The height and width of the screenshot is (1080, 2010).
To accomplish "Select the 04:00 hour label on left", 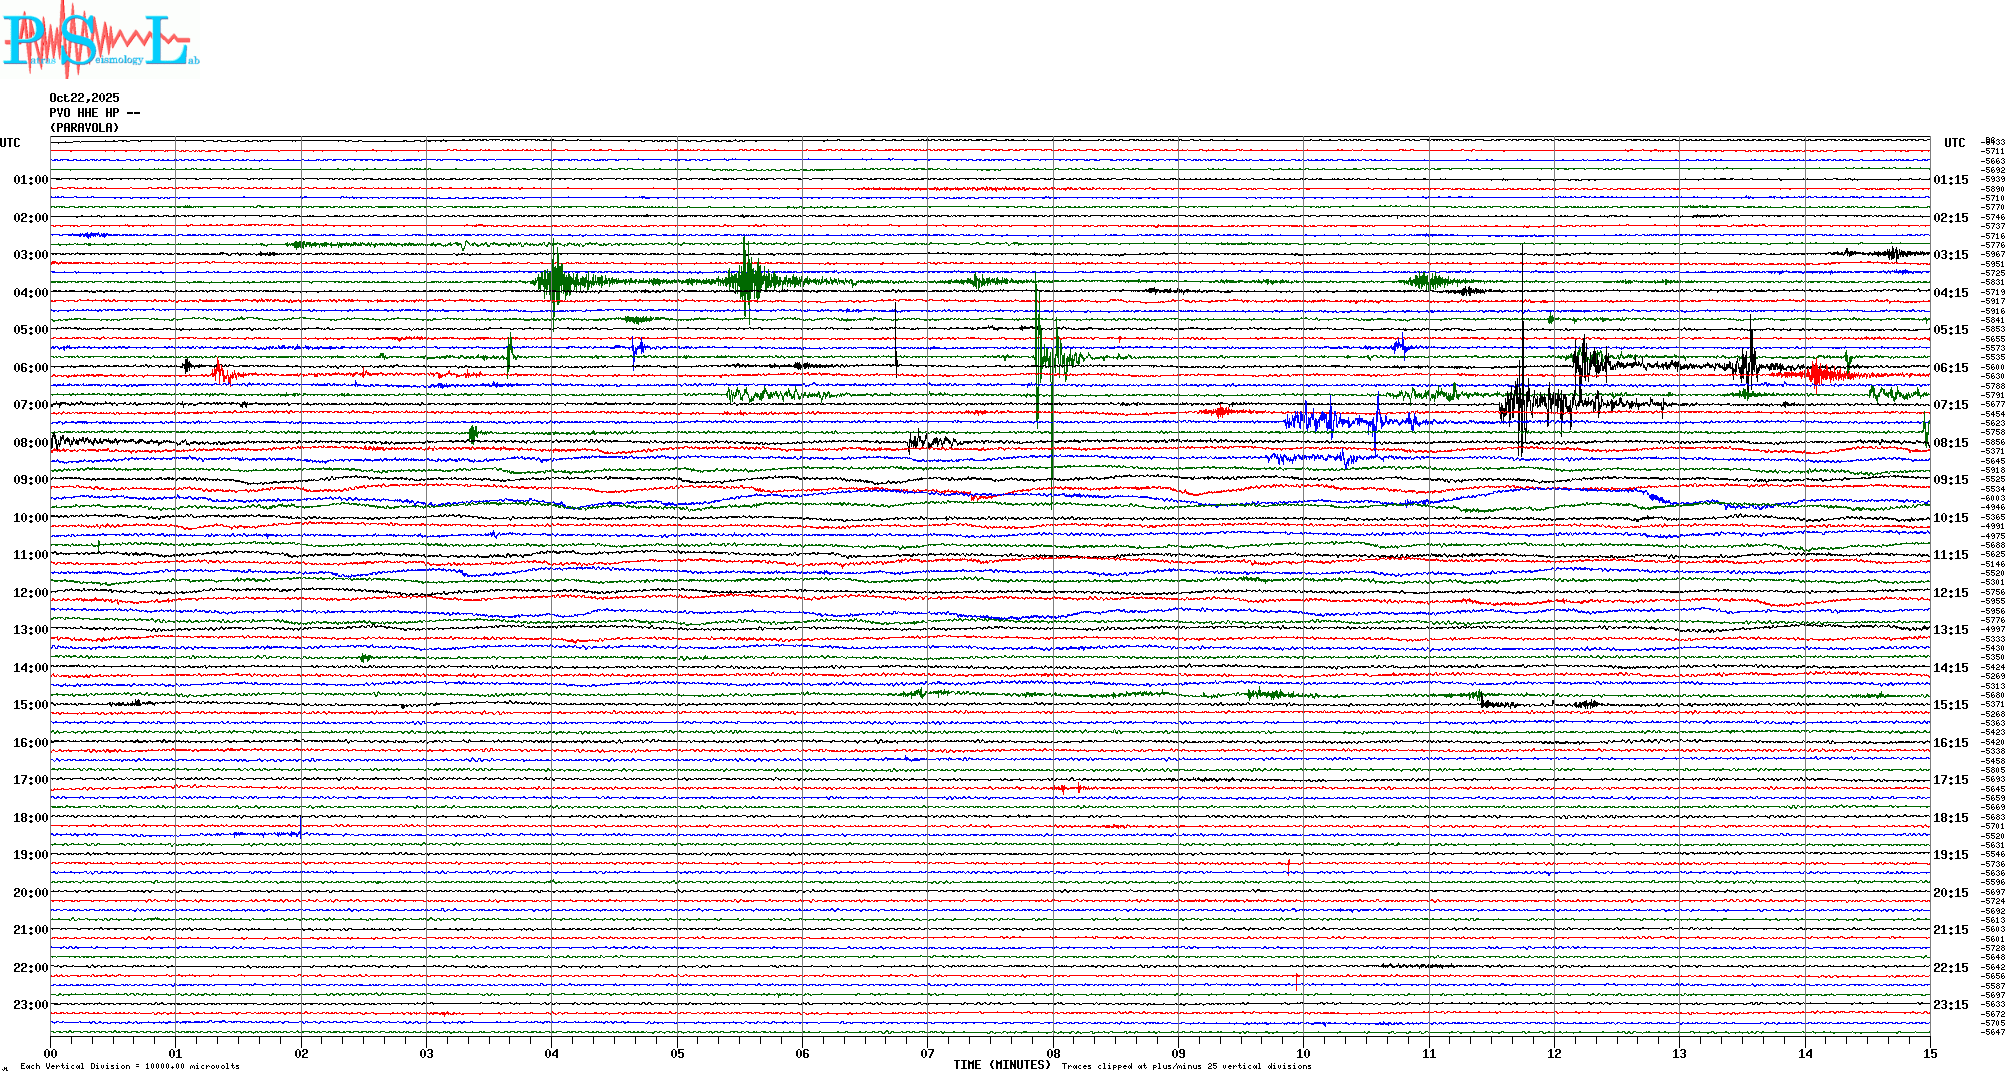I will [x=30, y=293].
